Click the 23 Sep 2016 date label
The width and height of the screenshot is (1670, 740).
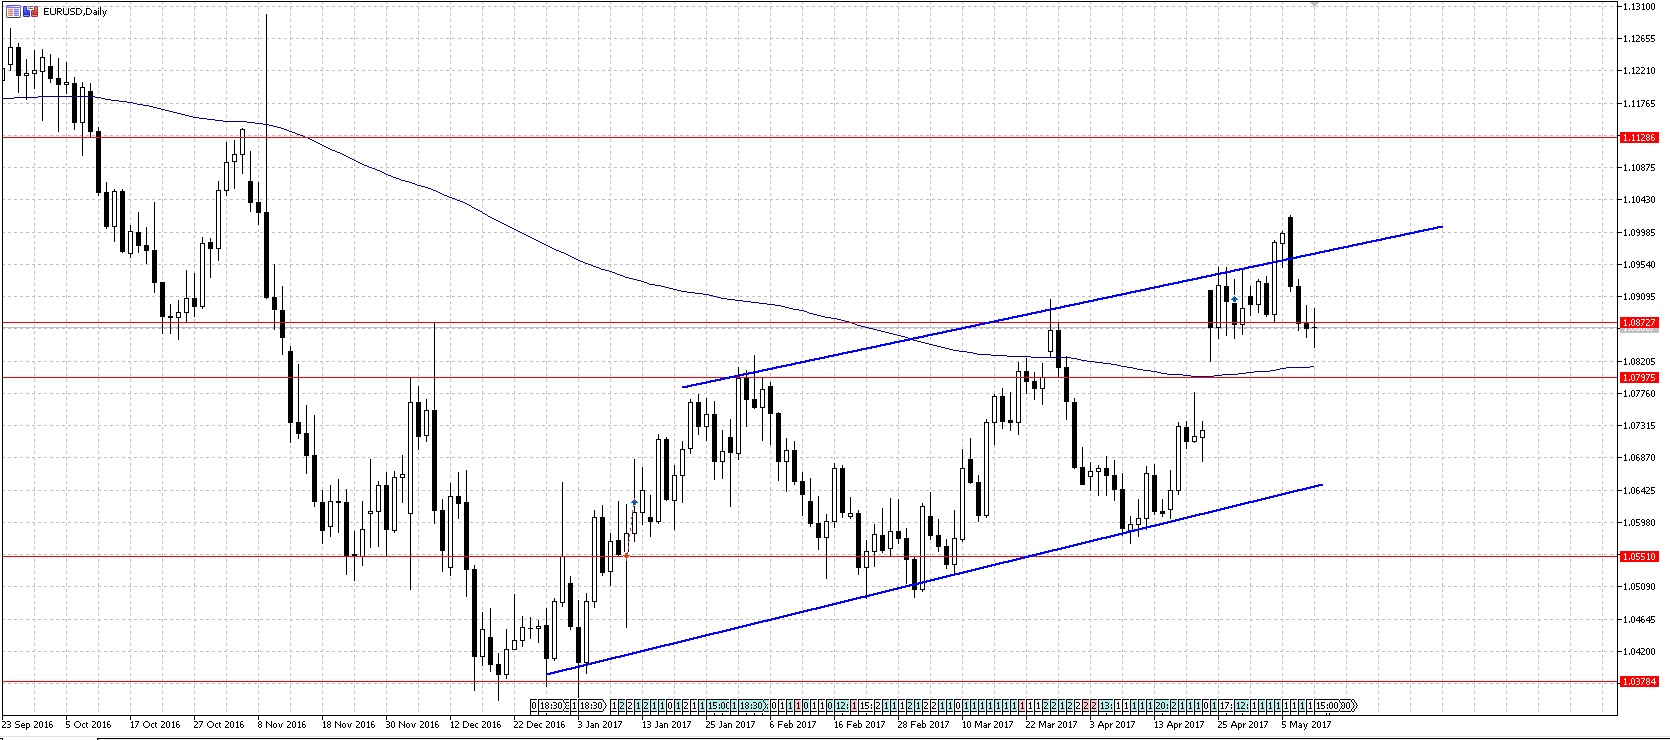coord(28,724)
